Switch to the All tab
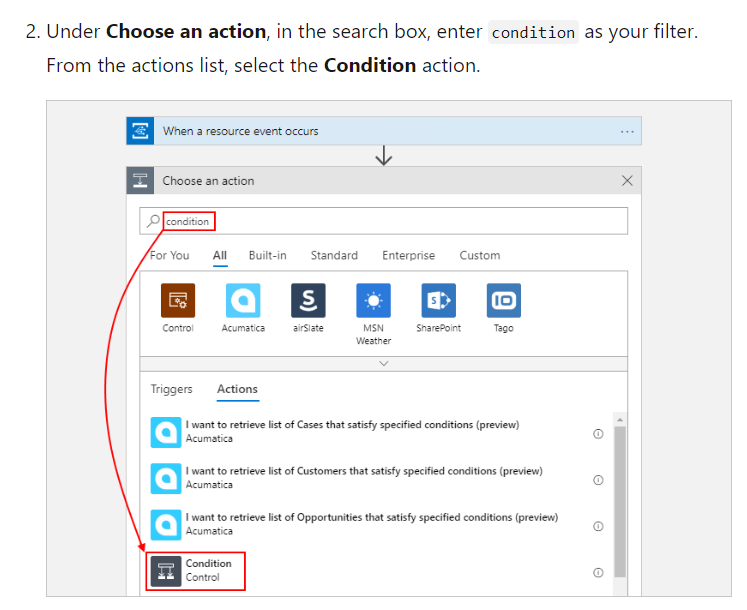The height and width of the screenshot is (610, 747). tap(220, 255)
